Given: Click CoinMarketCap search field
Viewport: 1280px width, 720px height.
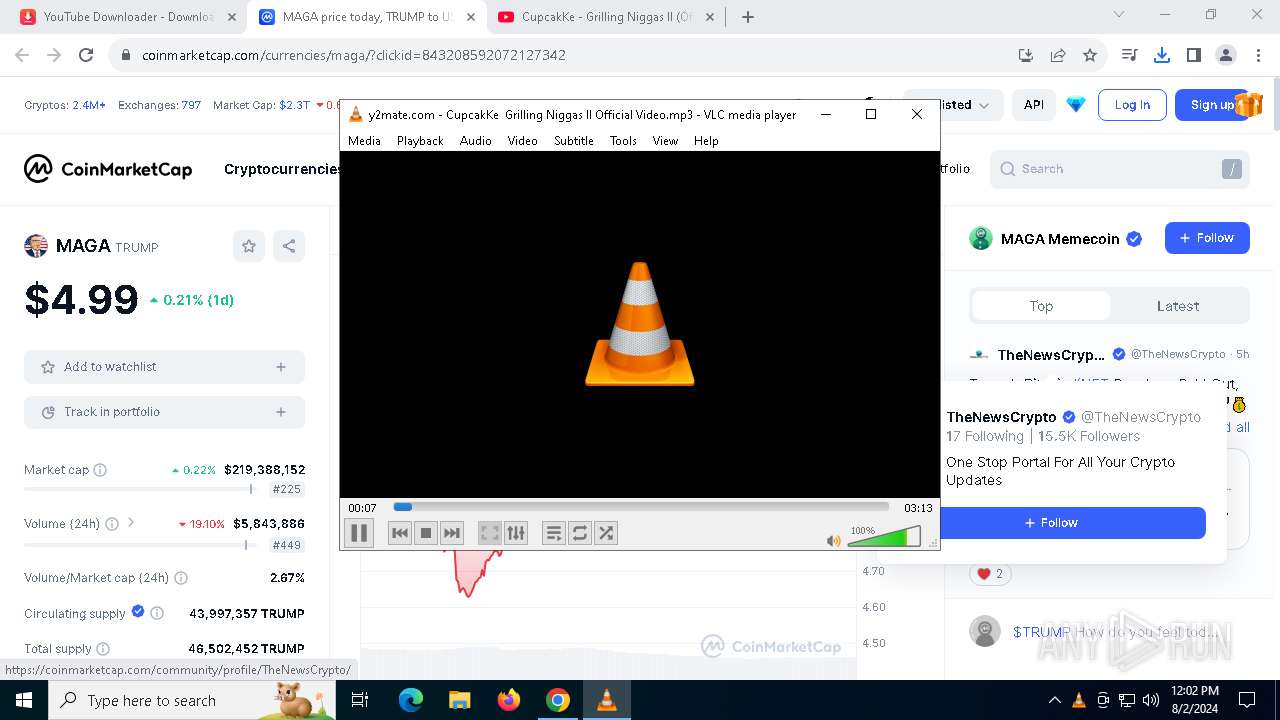Looking at the screenshot, I should click(x=1120, y=169).
